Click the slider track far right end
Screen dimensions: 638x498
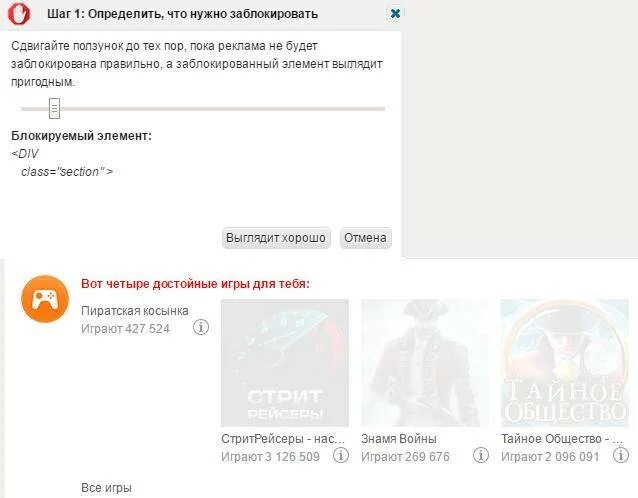pyautogui.click(x=382, y=109)
